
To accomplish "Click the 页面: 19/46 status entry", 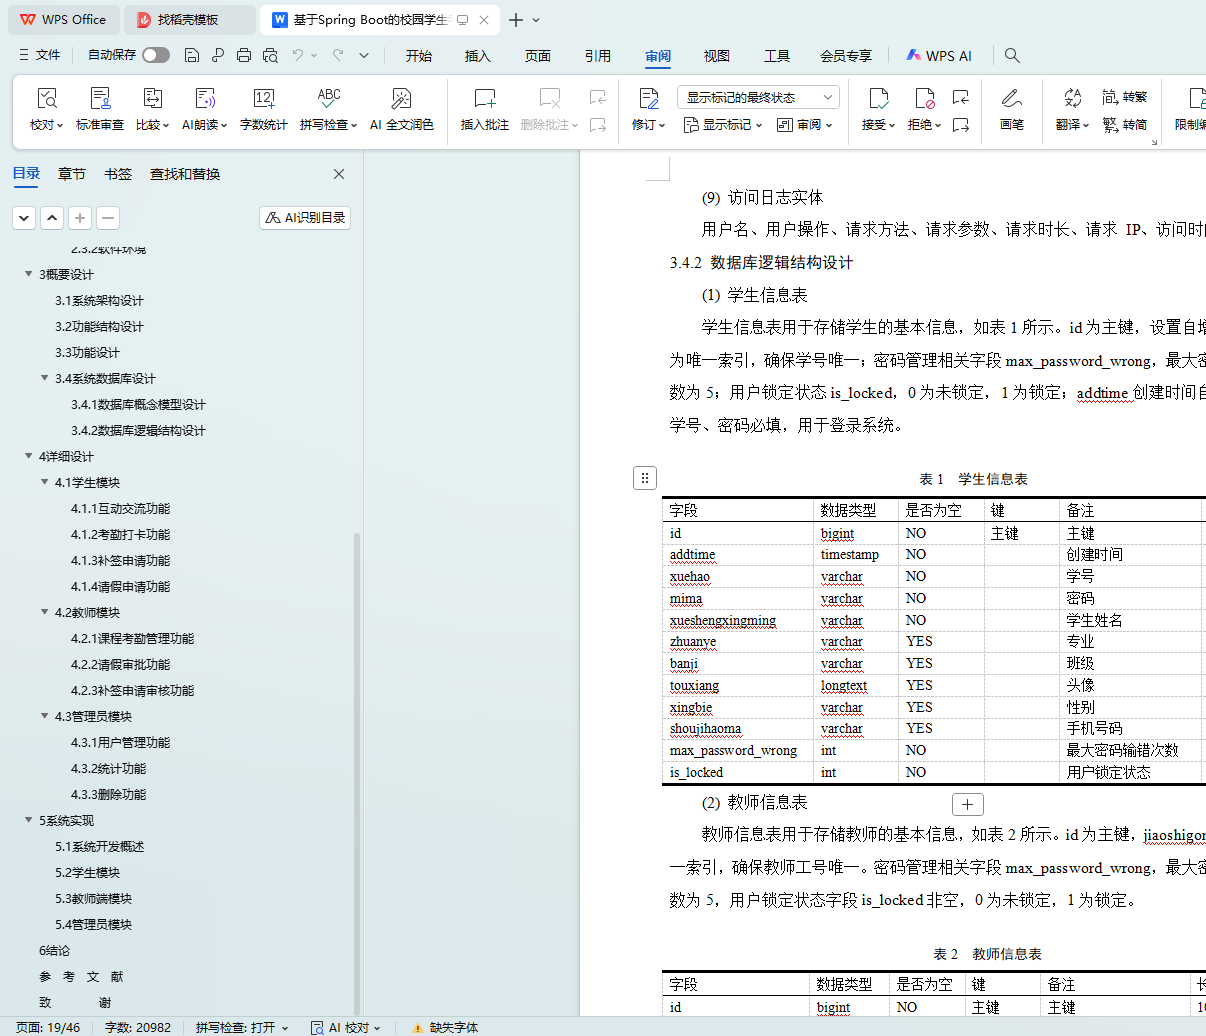I will pyautogui.click(x=48, y=1027).
